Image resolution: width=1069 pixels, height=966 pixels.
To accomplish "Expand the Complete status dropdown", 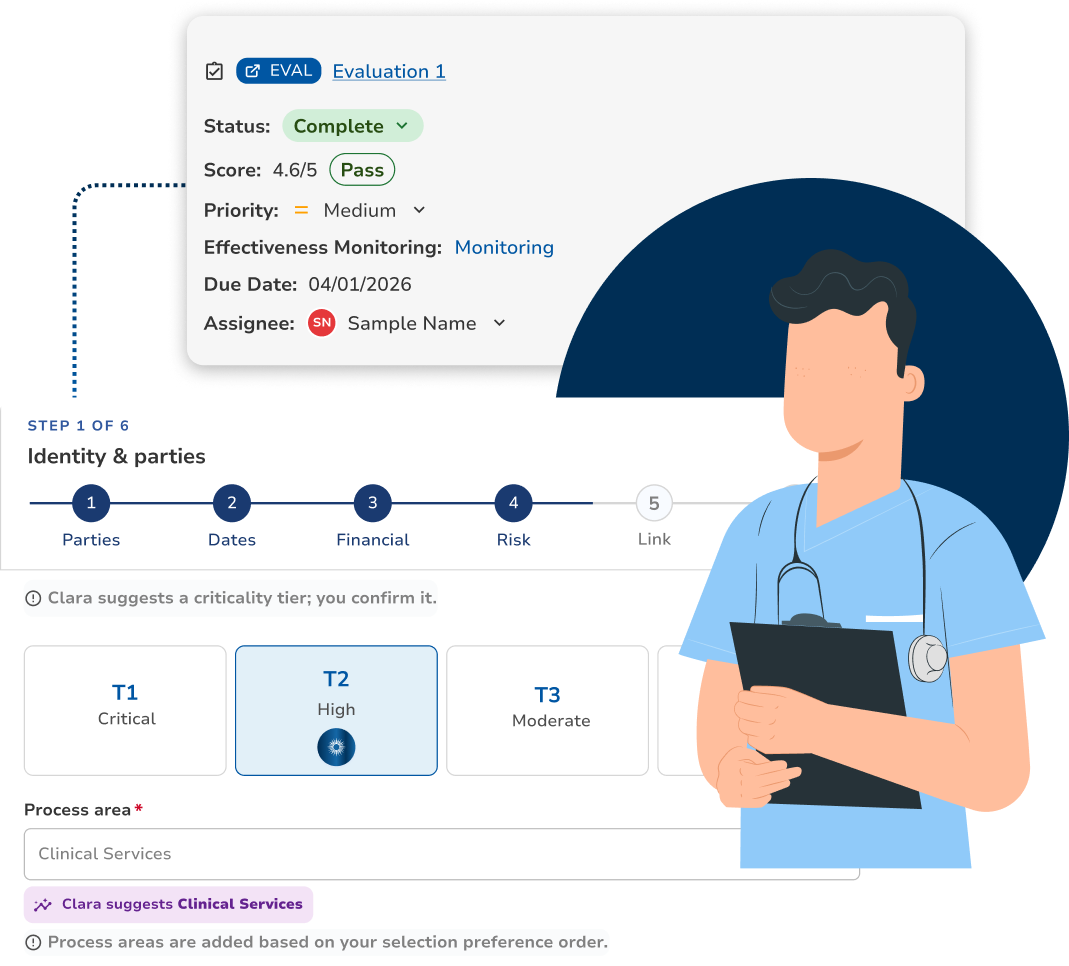I will click(352, 126).
